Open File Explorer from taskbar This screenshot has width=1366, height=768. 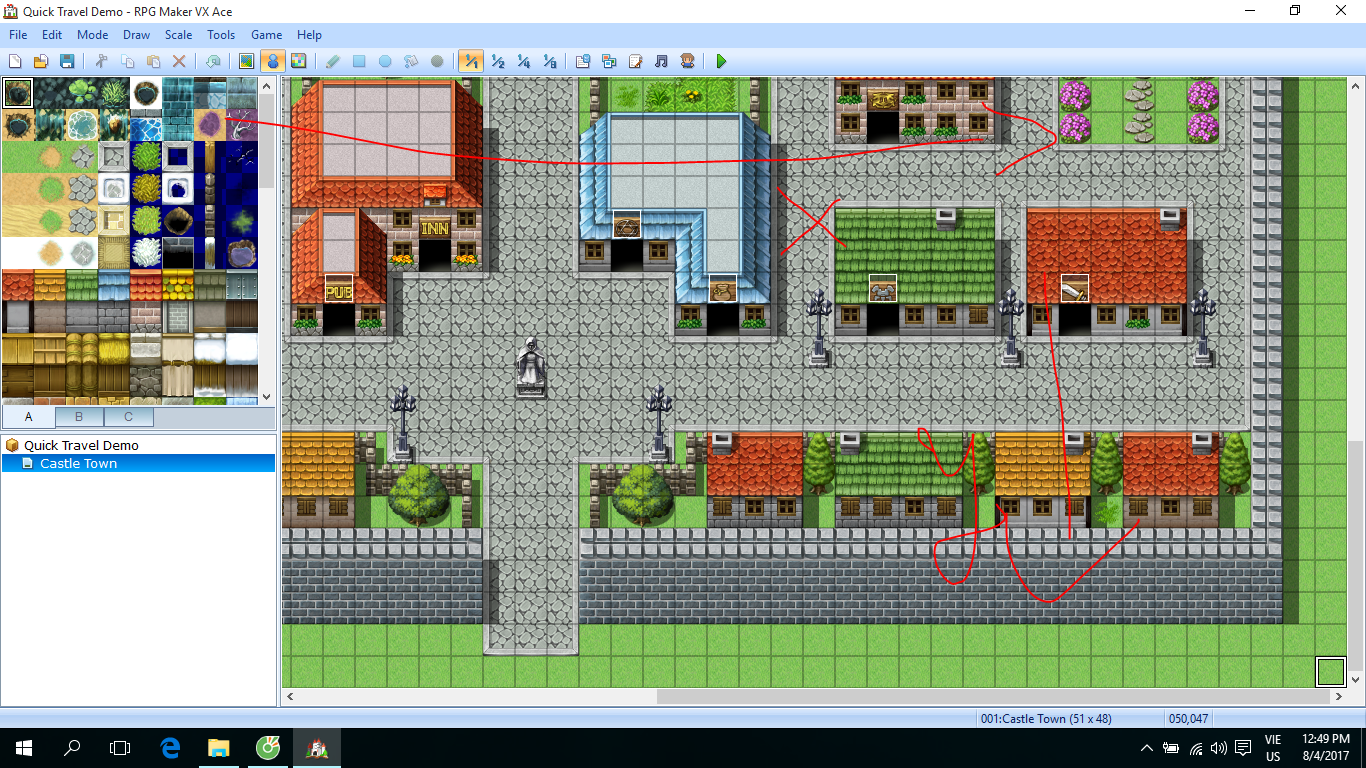coord(218,748)
